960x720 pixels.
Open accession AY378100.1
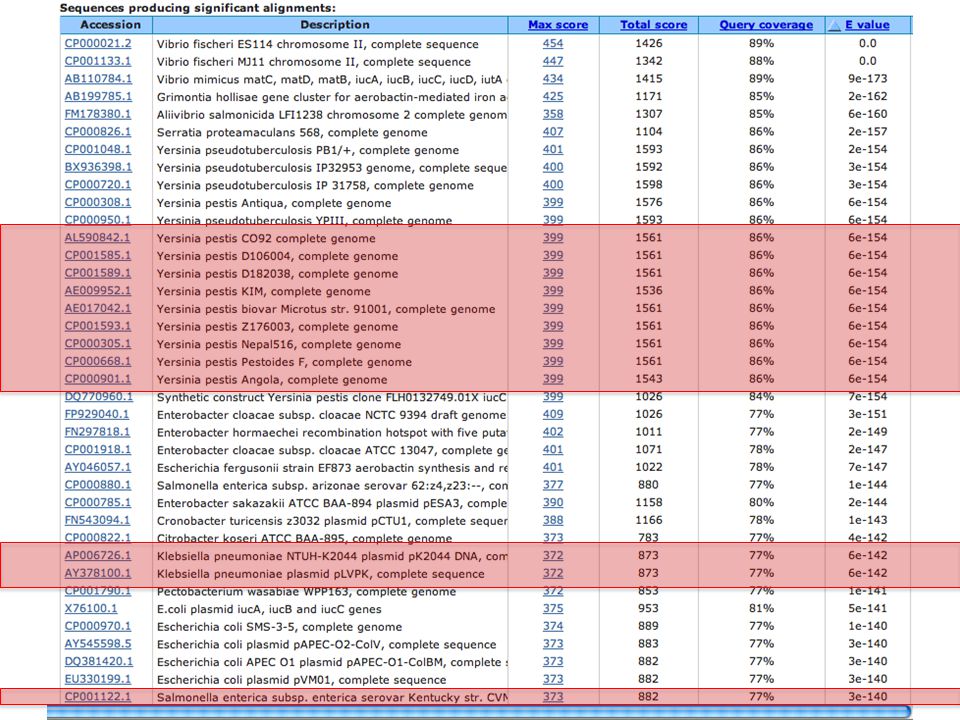tap(98, 574)
